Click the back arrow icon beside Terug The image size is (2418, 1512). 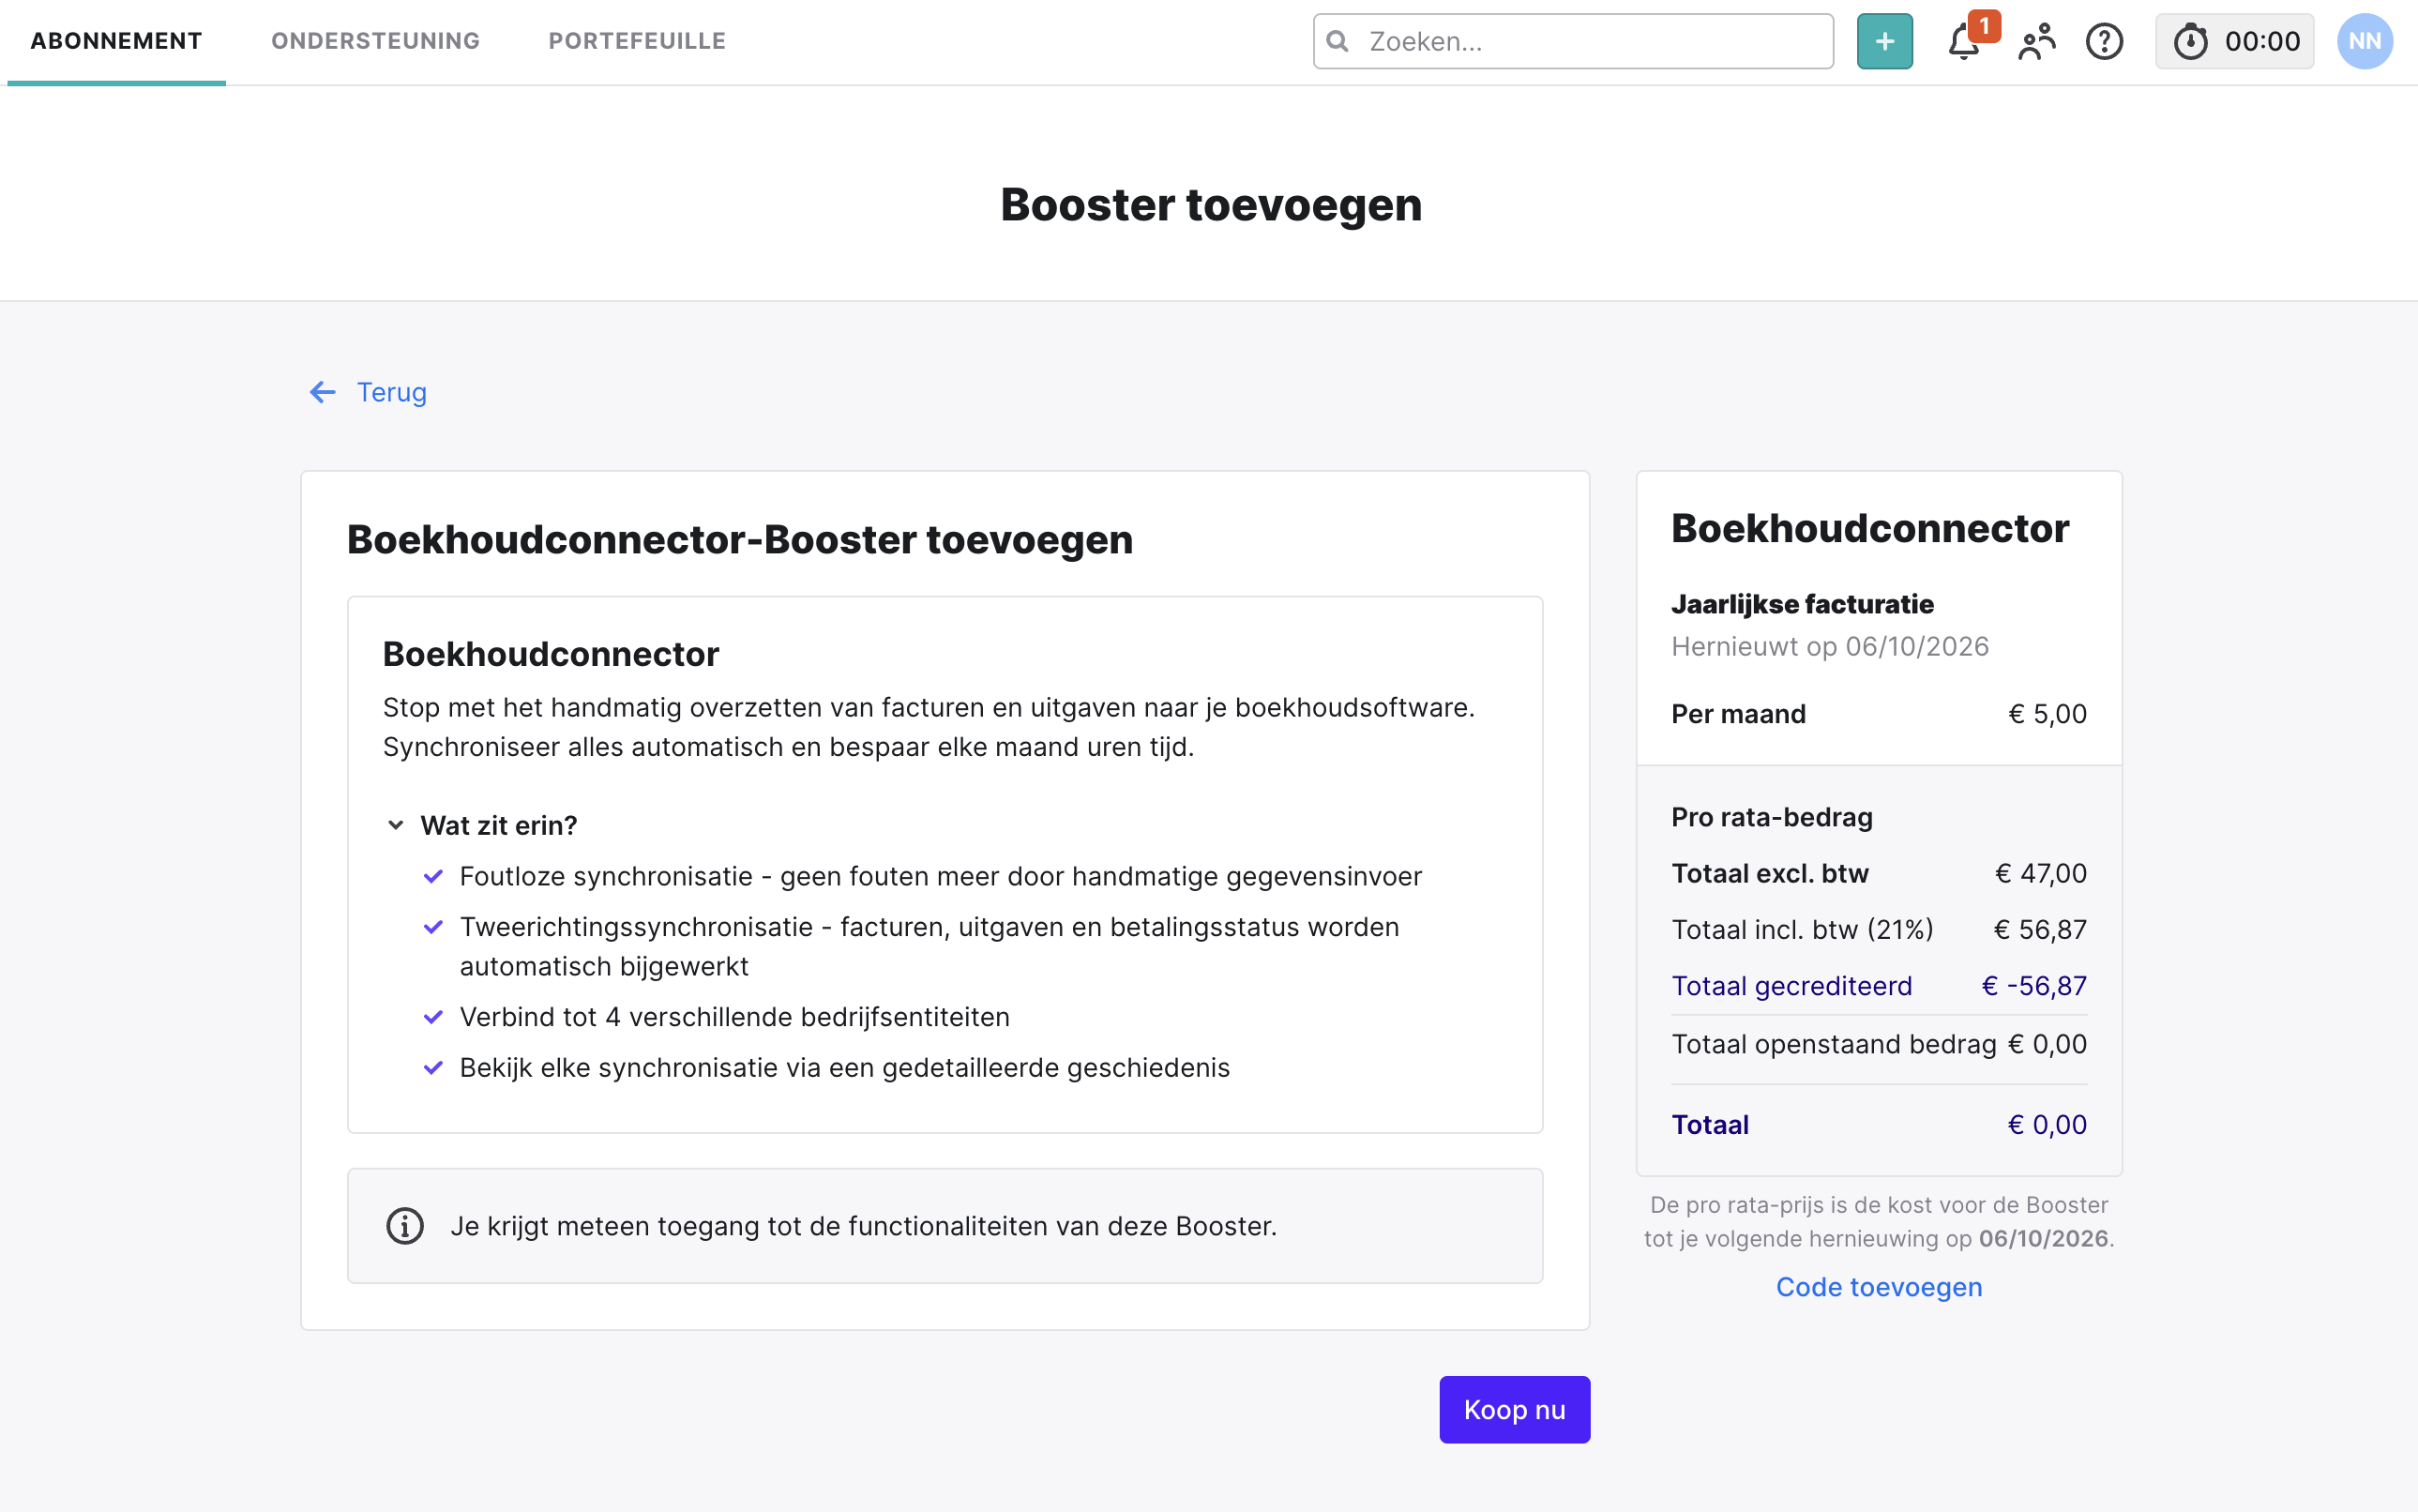[x=323, y=392]
